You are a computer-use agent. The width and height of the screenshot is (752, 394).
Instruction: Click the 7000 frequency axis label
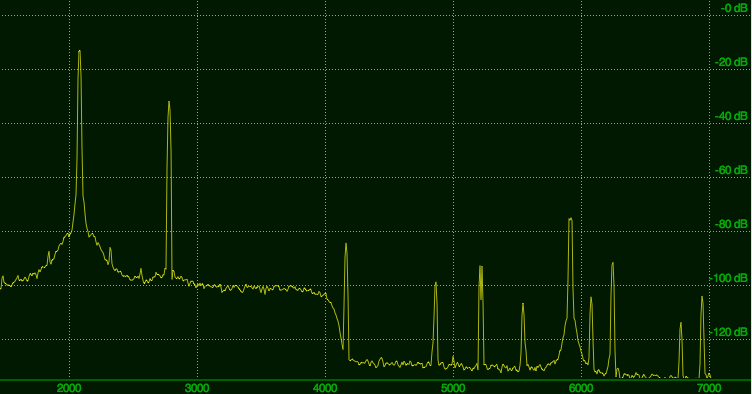(709, 388)
